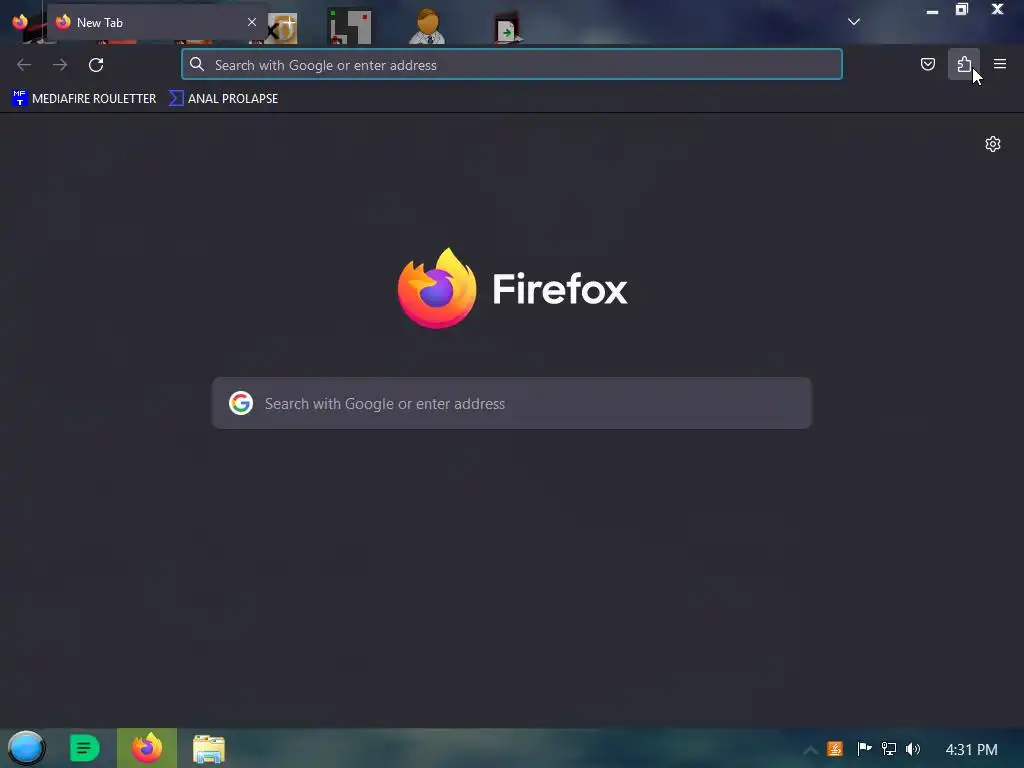Click the page search box with Google logo
1024x768 pixels.
click(x=511, y=403)
